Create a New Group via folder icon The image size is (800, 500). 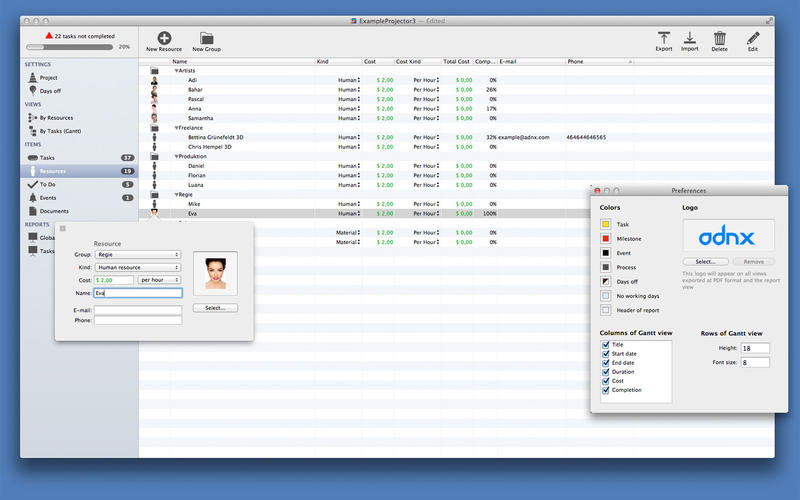pos(206,38)
